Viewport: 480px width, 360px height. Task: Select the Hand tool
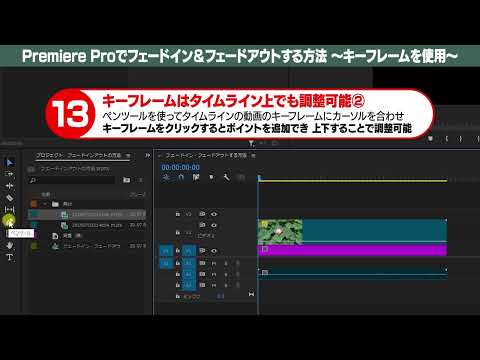click(x=9, y=245)
